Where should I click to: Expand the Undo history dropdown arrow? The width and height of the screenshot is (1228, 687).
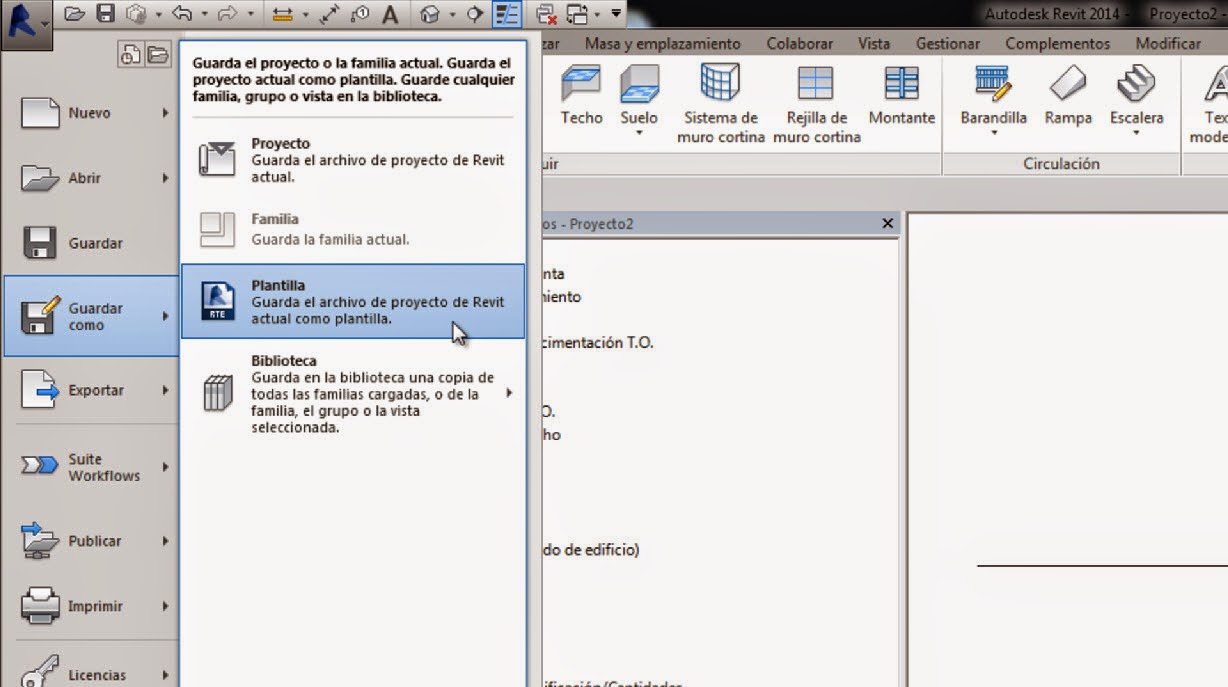(x=204, y=14)
